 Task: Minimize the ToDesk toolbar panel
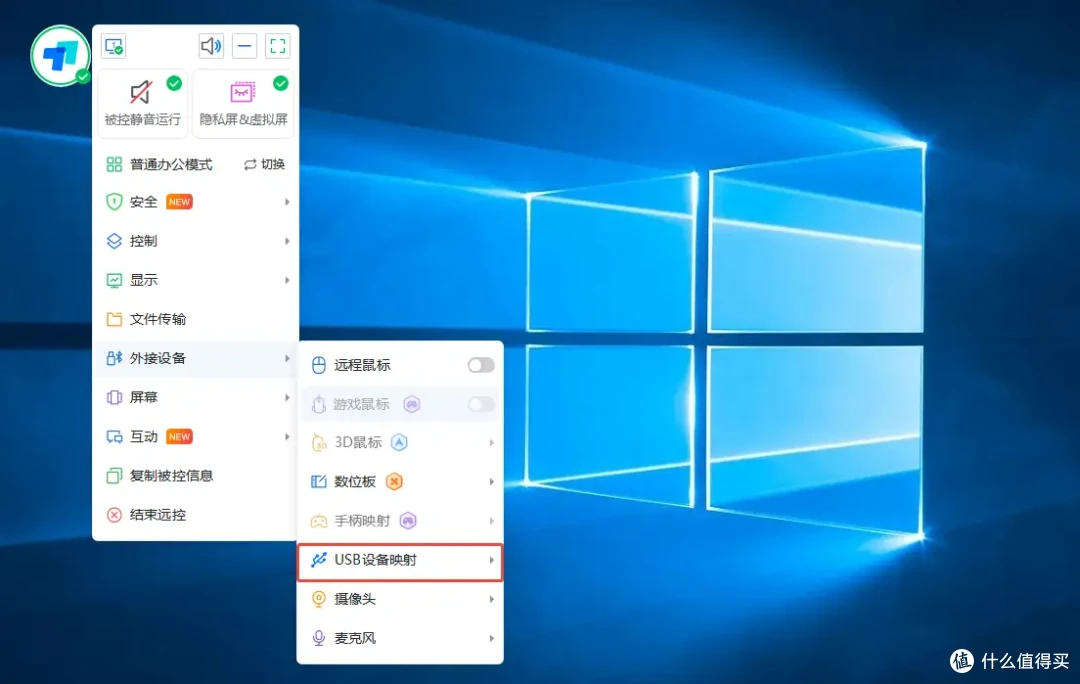coord(245,46)
